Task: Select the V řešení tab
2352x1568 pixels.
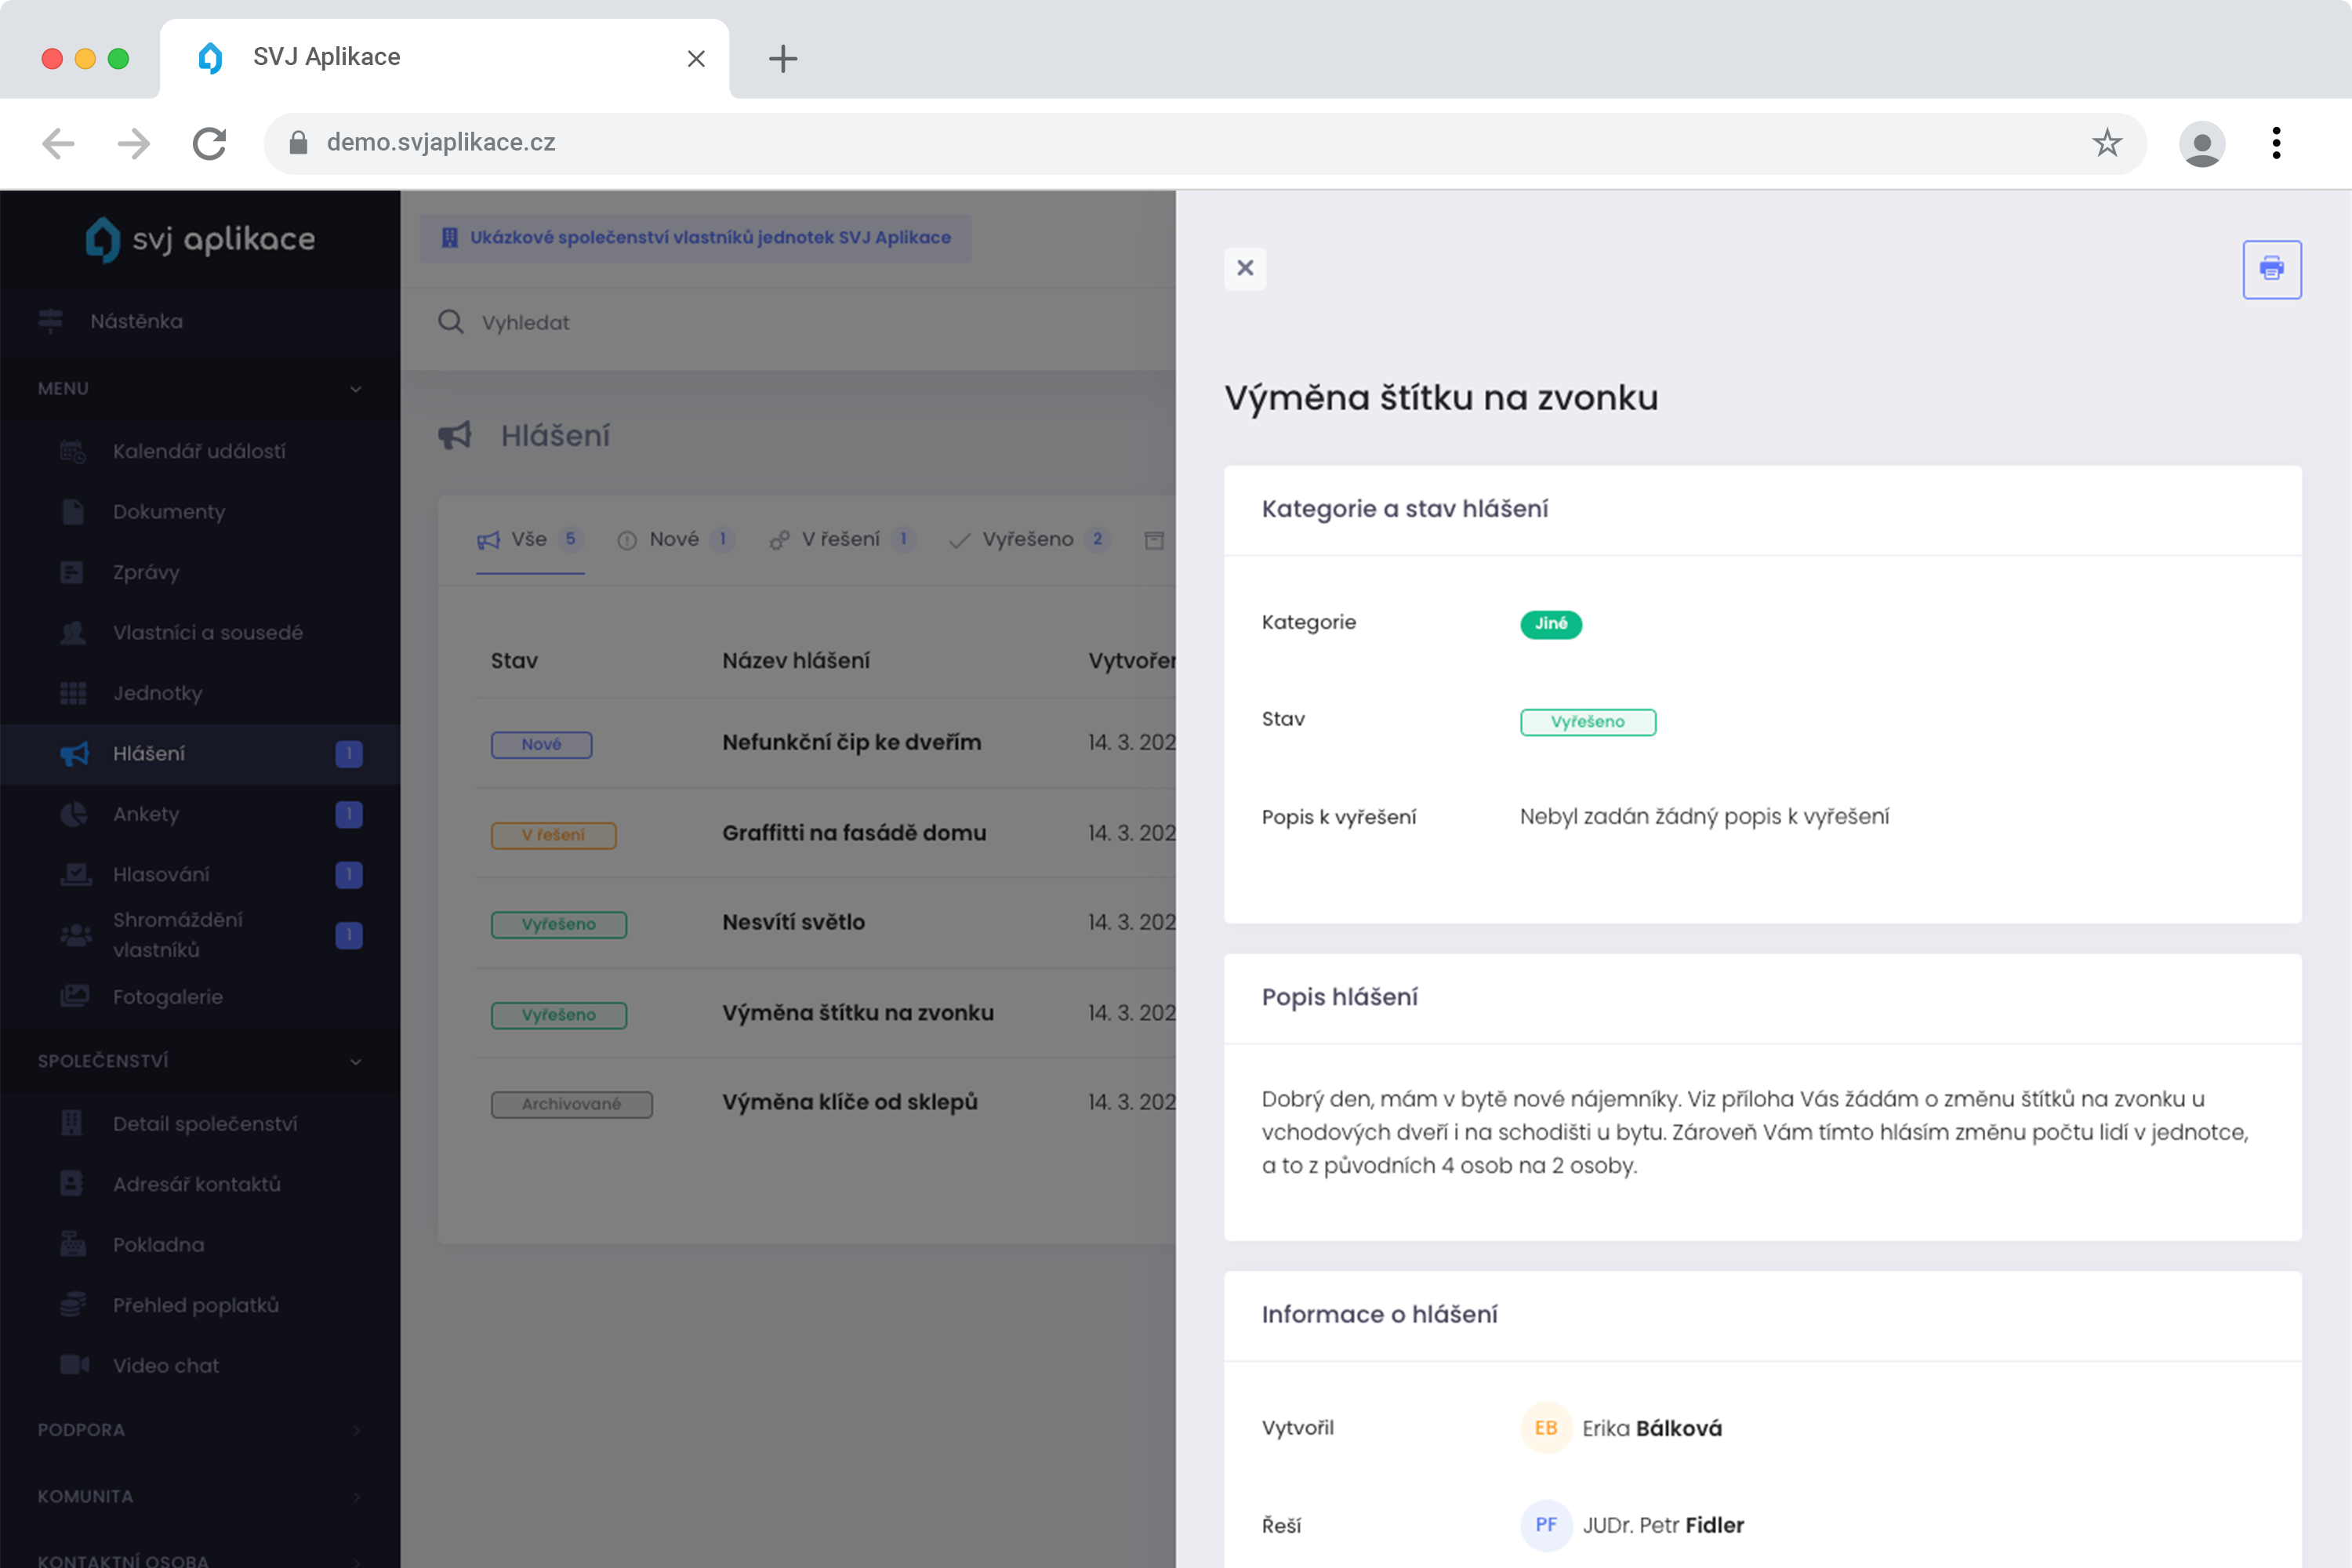Action: click(840, 540)
